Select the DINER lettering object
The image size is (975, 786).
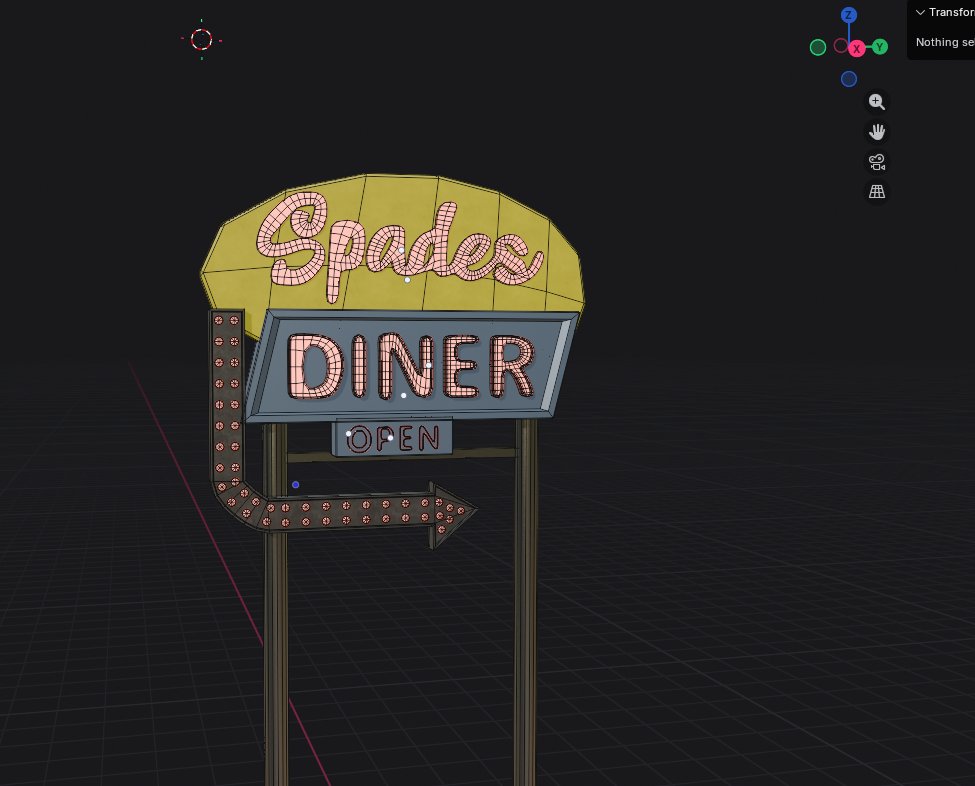coord(410,367)
